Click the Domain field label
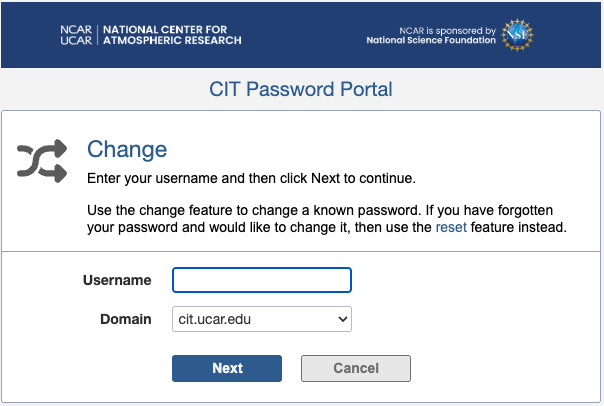The width and height of the screenshot is (604, 406). coord(127,319)
